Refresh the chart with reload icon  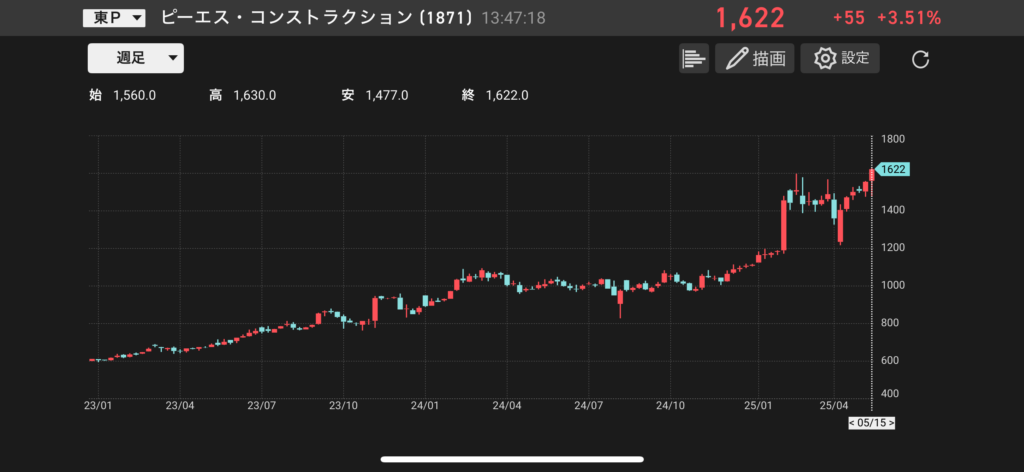[920, 59]
